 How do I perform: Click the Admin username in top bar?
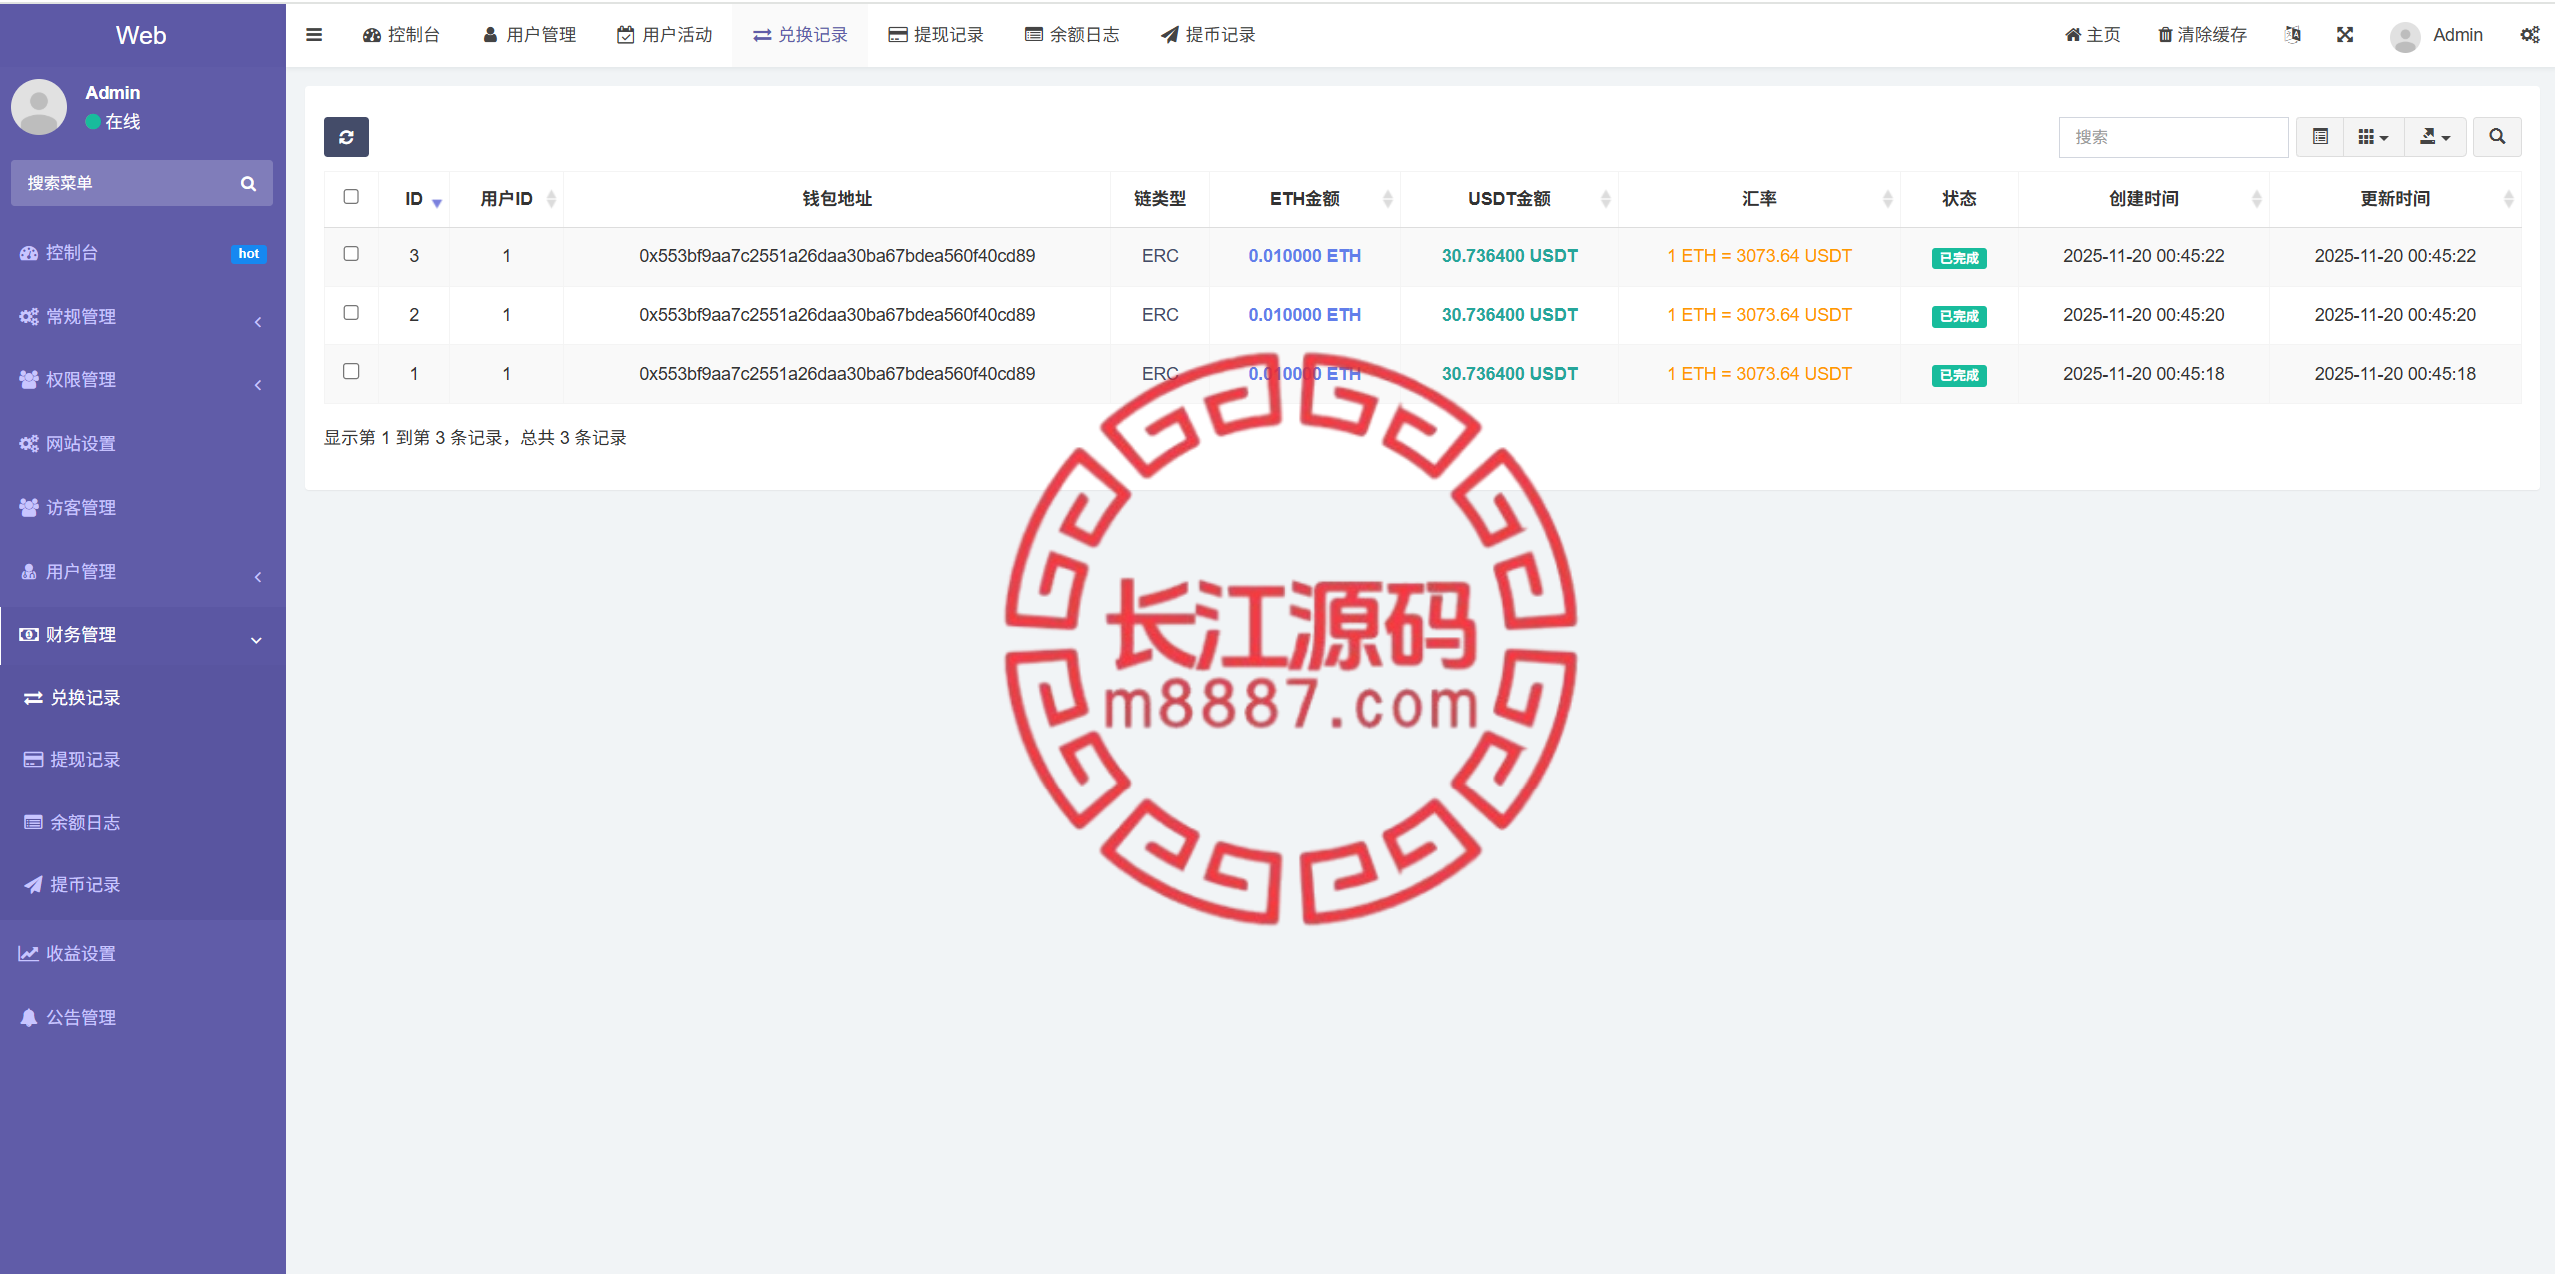tap(2458, 35)
